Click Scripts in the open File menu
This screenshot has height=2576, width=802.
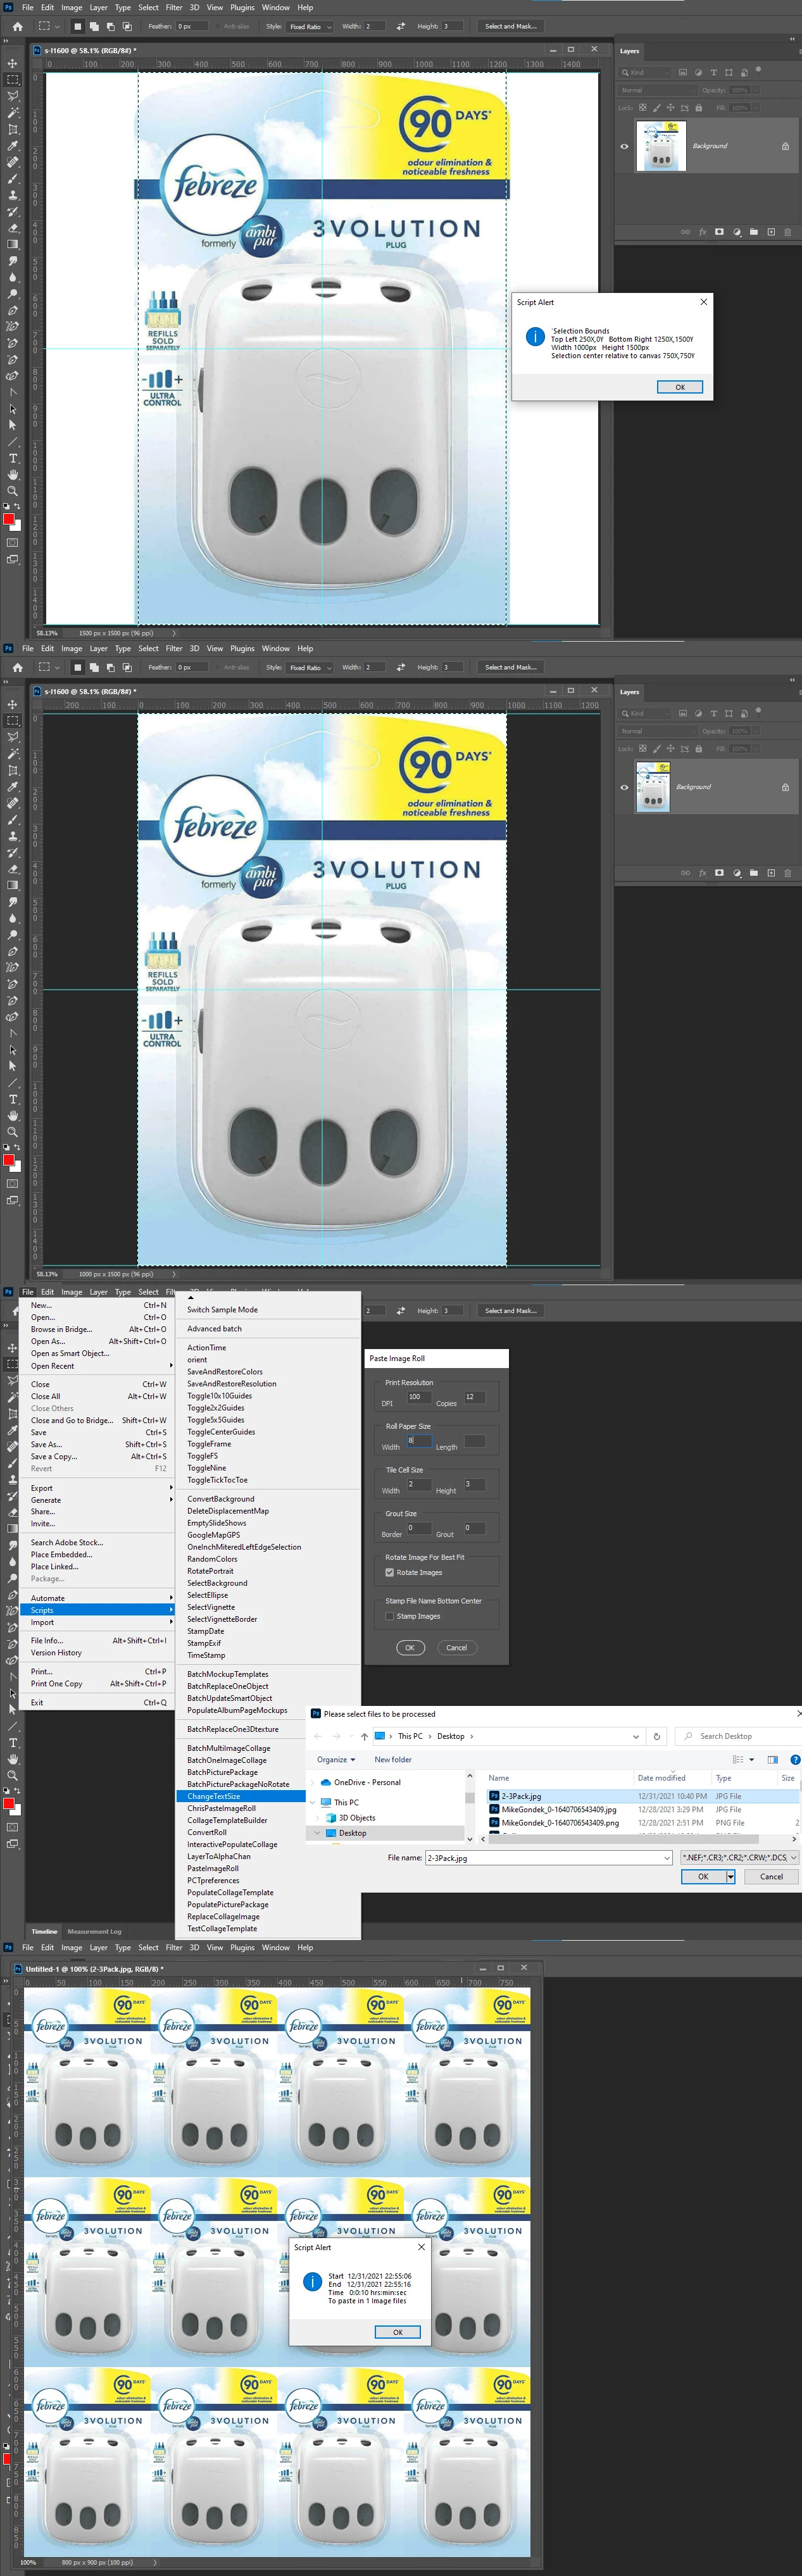97,1610
